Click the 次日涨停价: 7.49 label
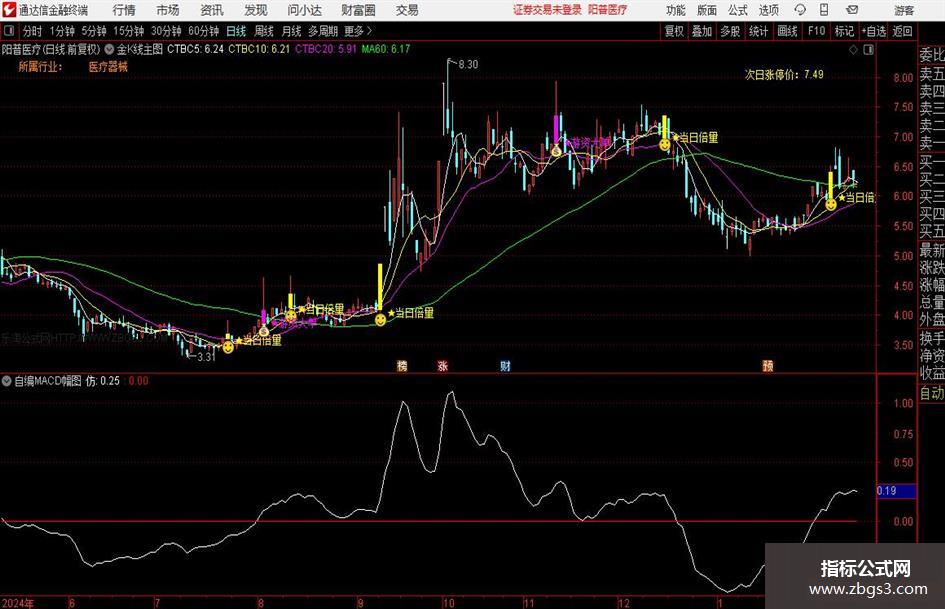945x609 pixels. point(784,75)
